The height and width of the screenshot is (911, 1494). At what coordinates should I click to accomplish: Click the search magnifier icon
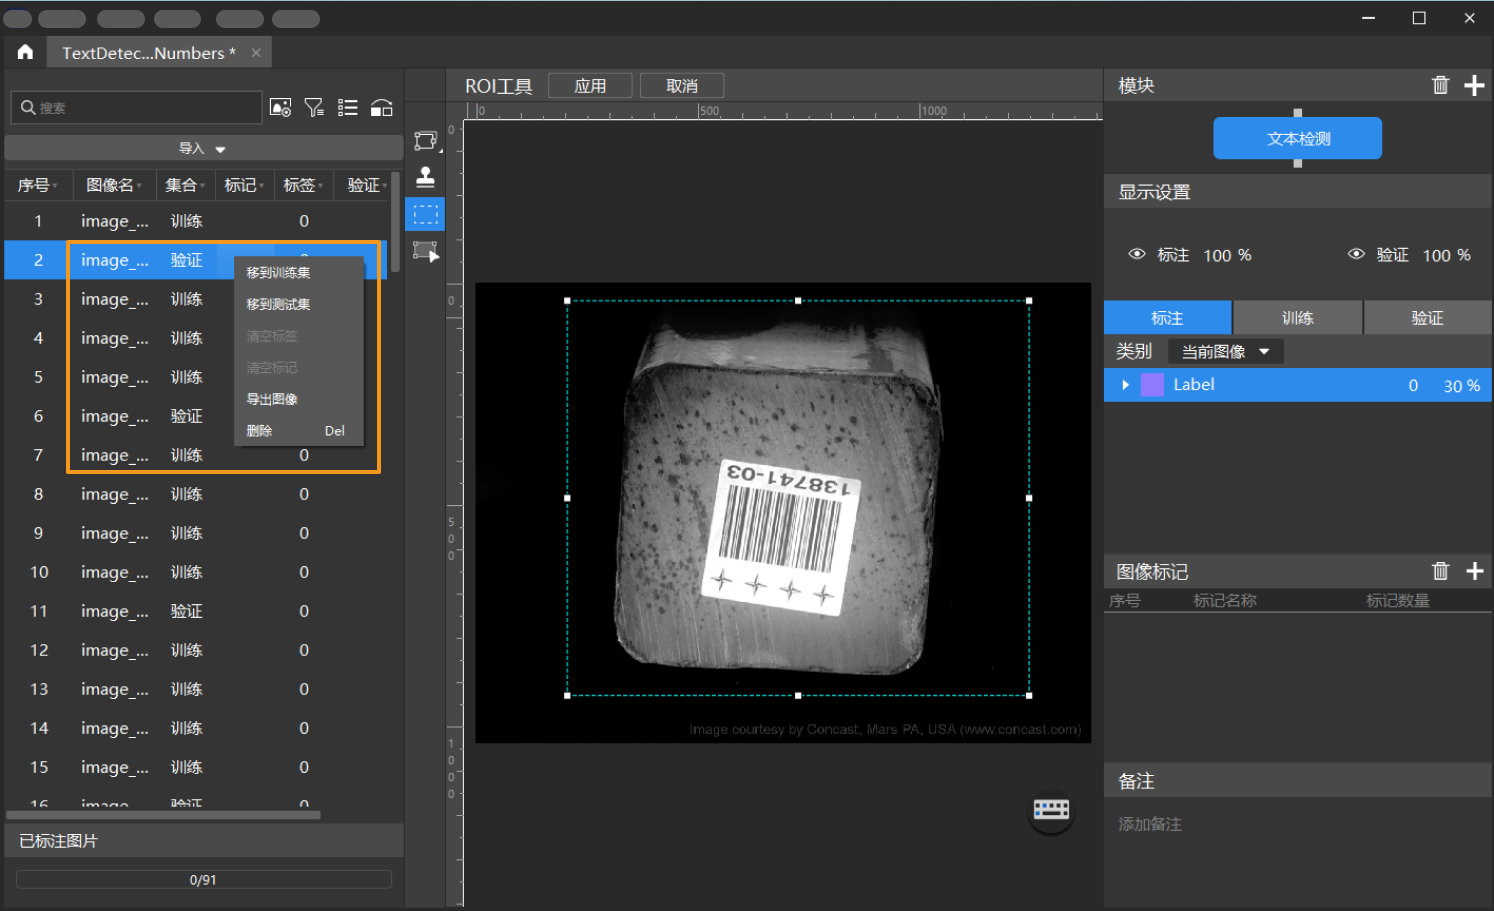[28, 107]
